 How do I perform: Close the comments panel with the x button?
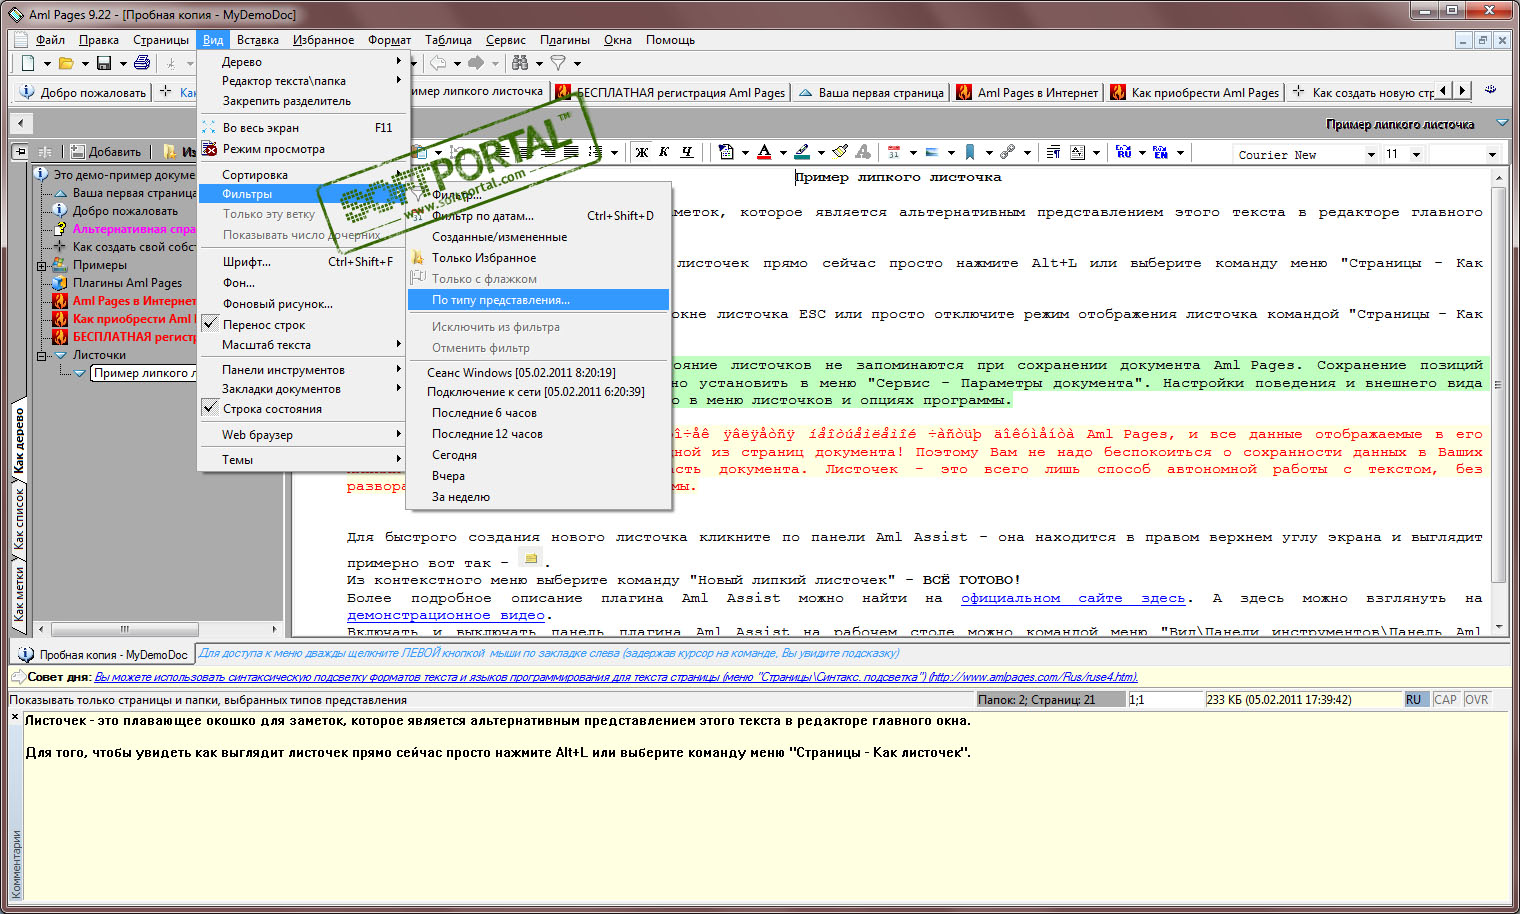15,718
